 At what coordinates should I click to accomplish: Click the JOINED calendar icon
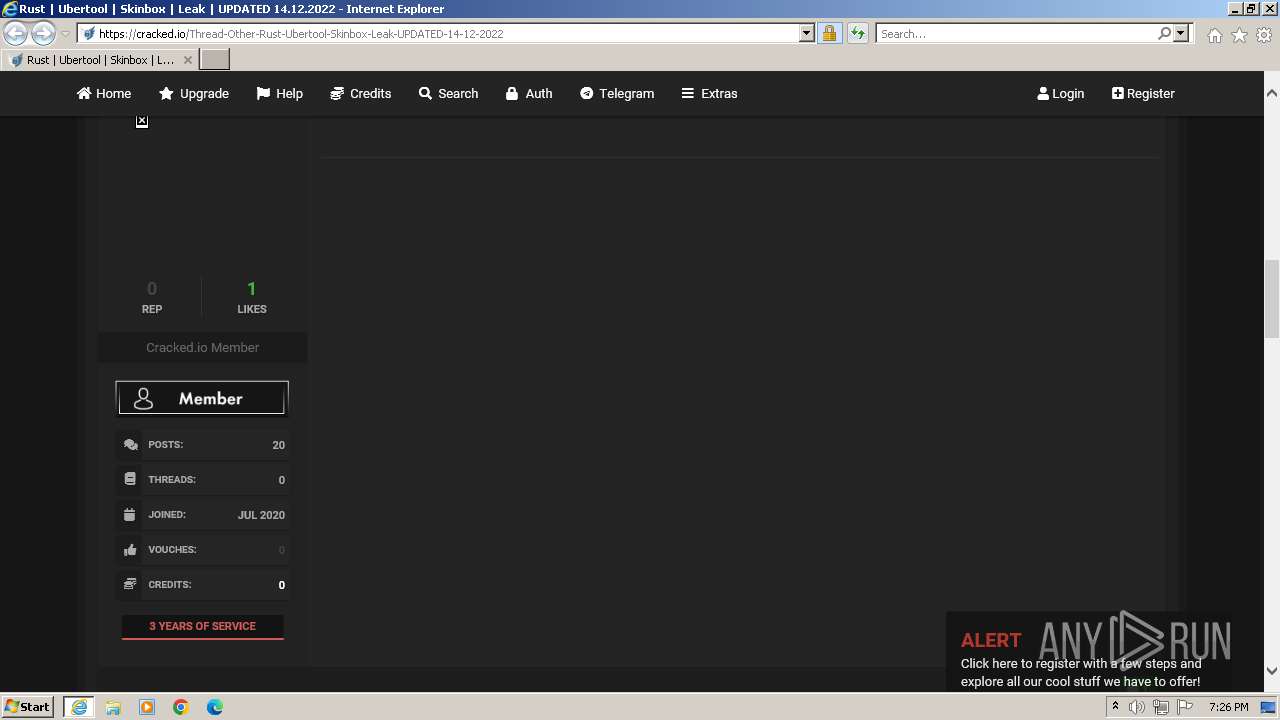130,515
